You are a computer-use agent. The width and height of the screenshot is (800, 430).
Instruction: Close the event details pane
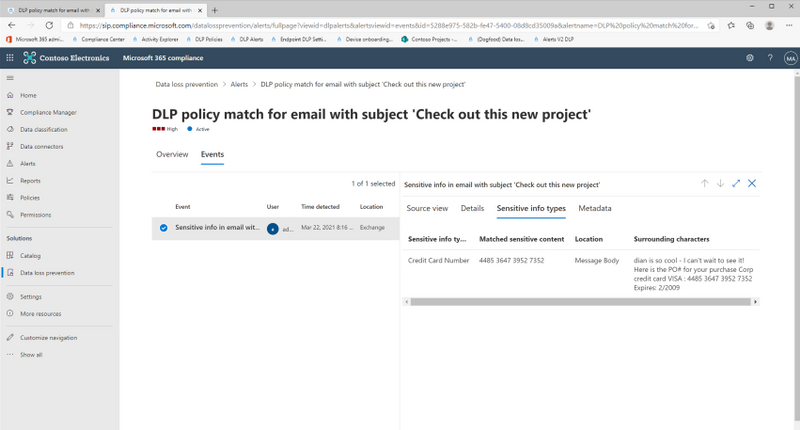(752, 184)
